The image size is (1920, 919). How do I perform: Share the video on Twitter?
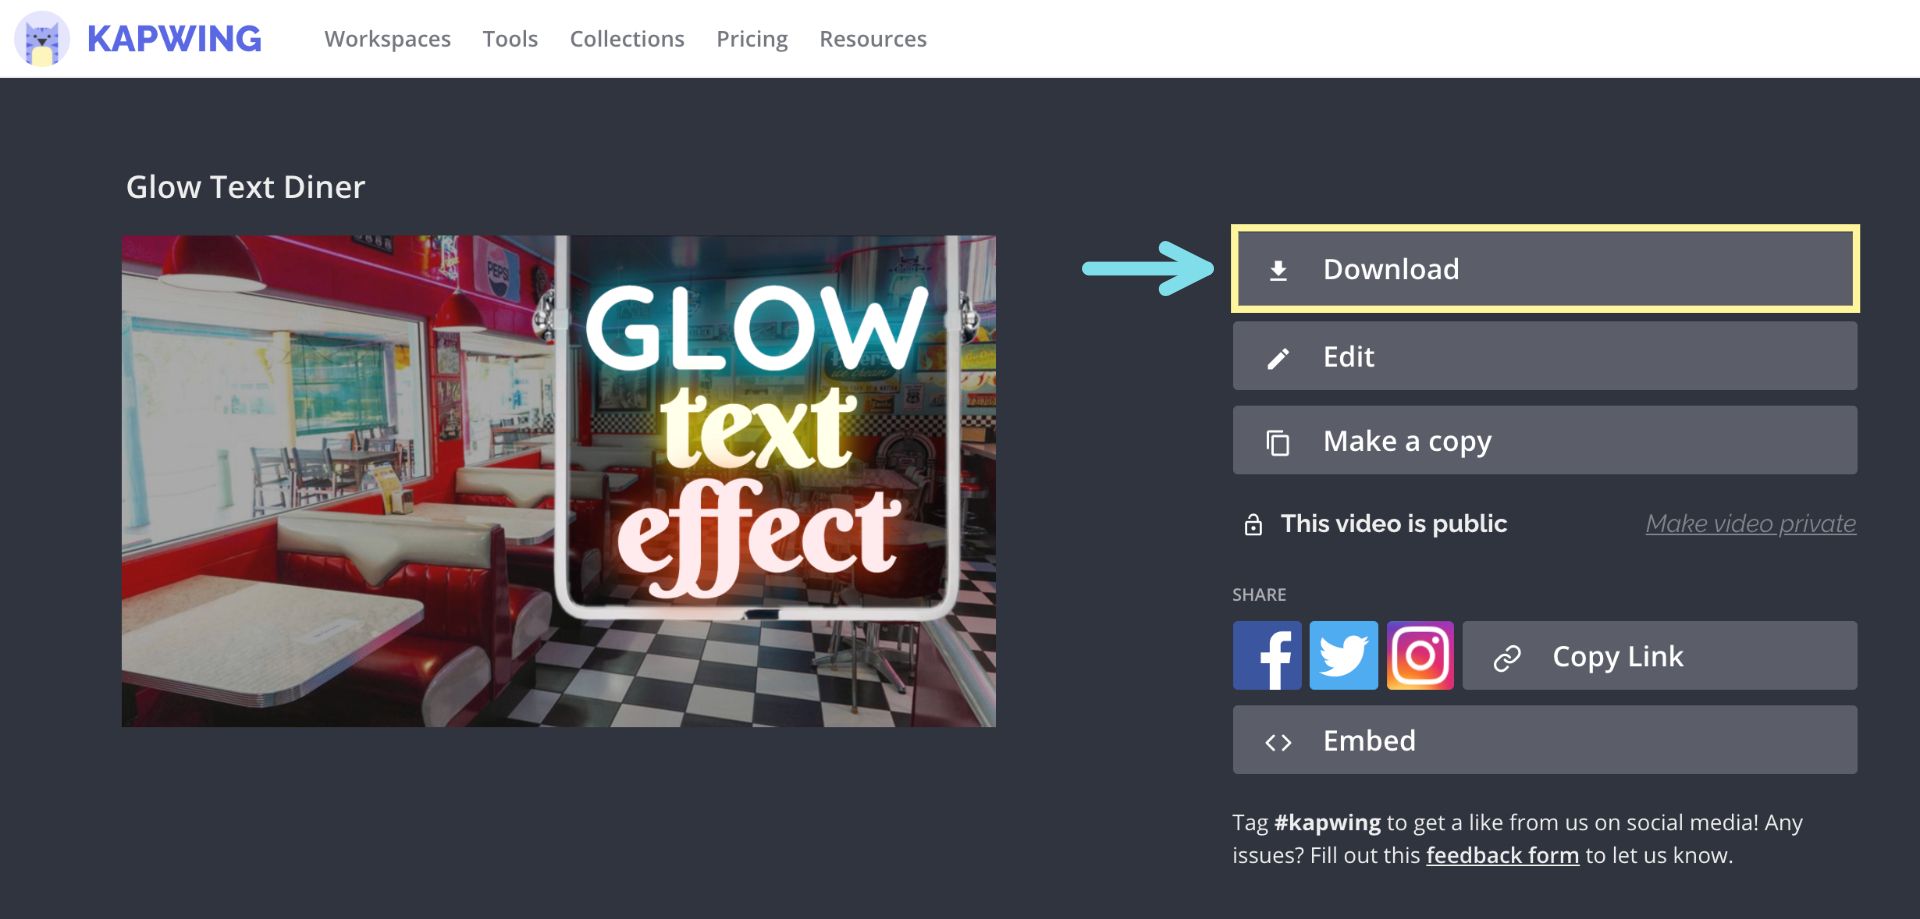[x=1343, y=656]
